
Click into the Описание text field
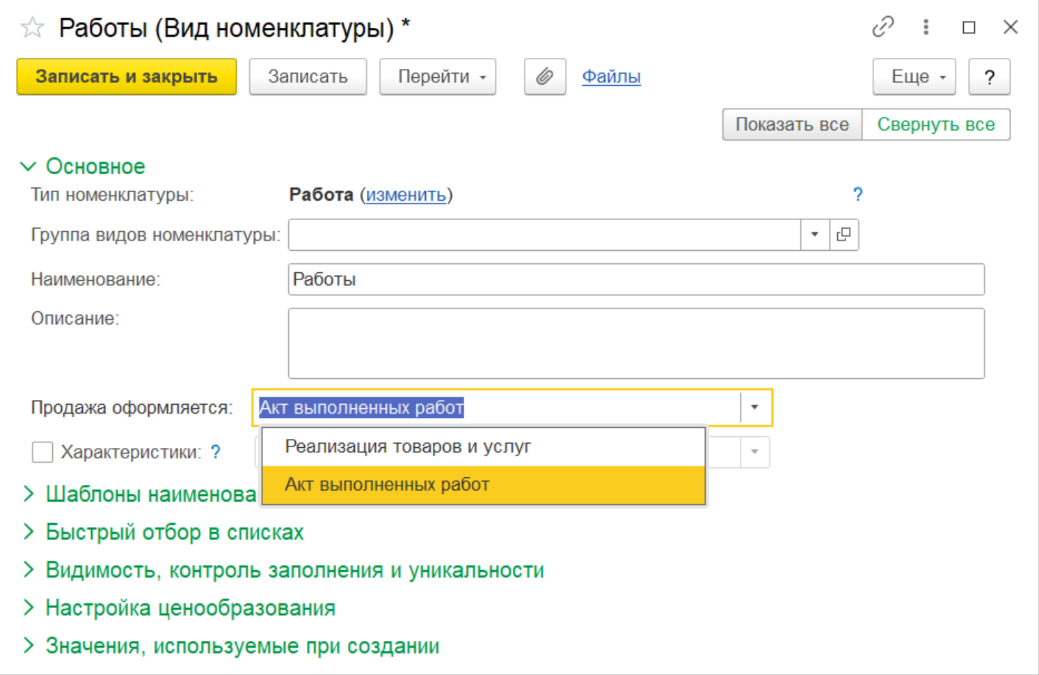pyautogui.click(x=636, y=343)
